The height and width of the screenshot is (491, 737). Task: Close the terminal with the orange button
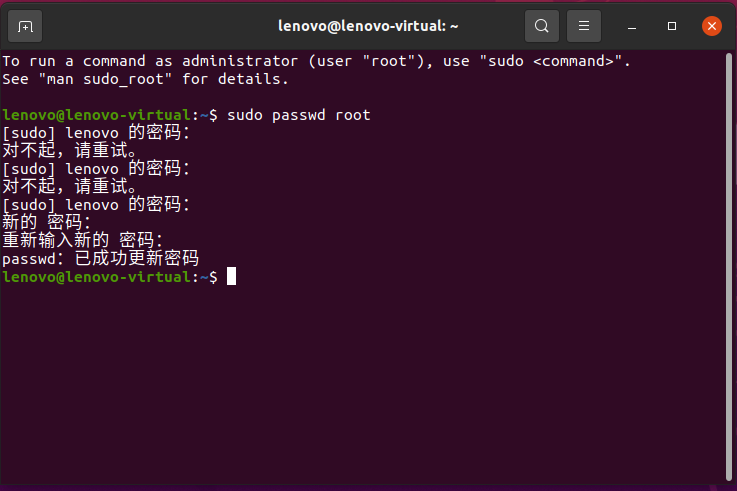pyautogui.click(x=712, y=26)
